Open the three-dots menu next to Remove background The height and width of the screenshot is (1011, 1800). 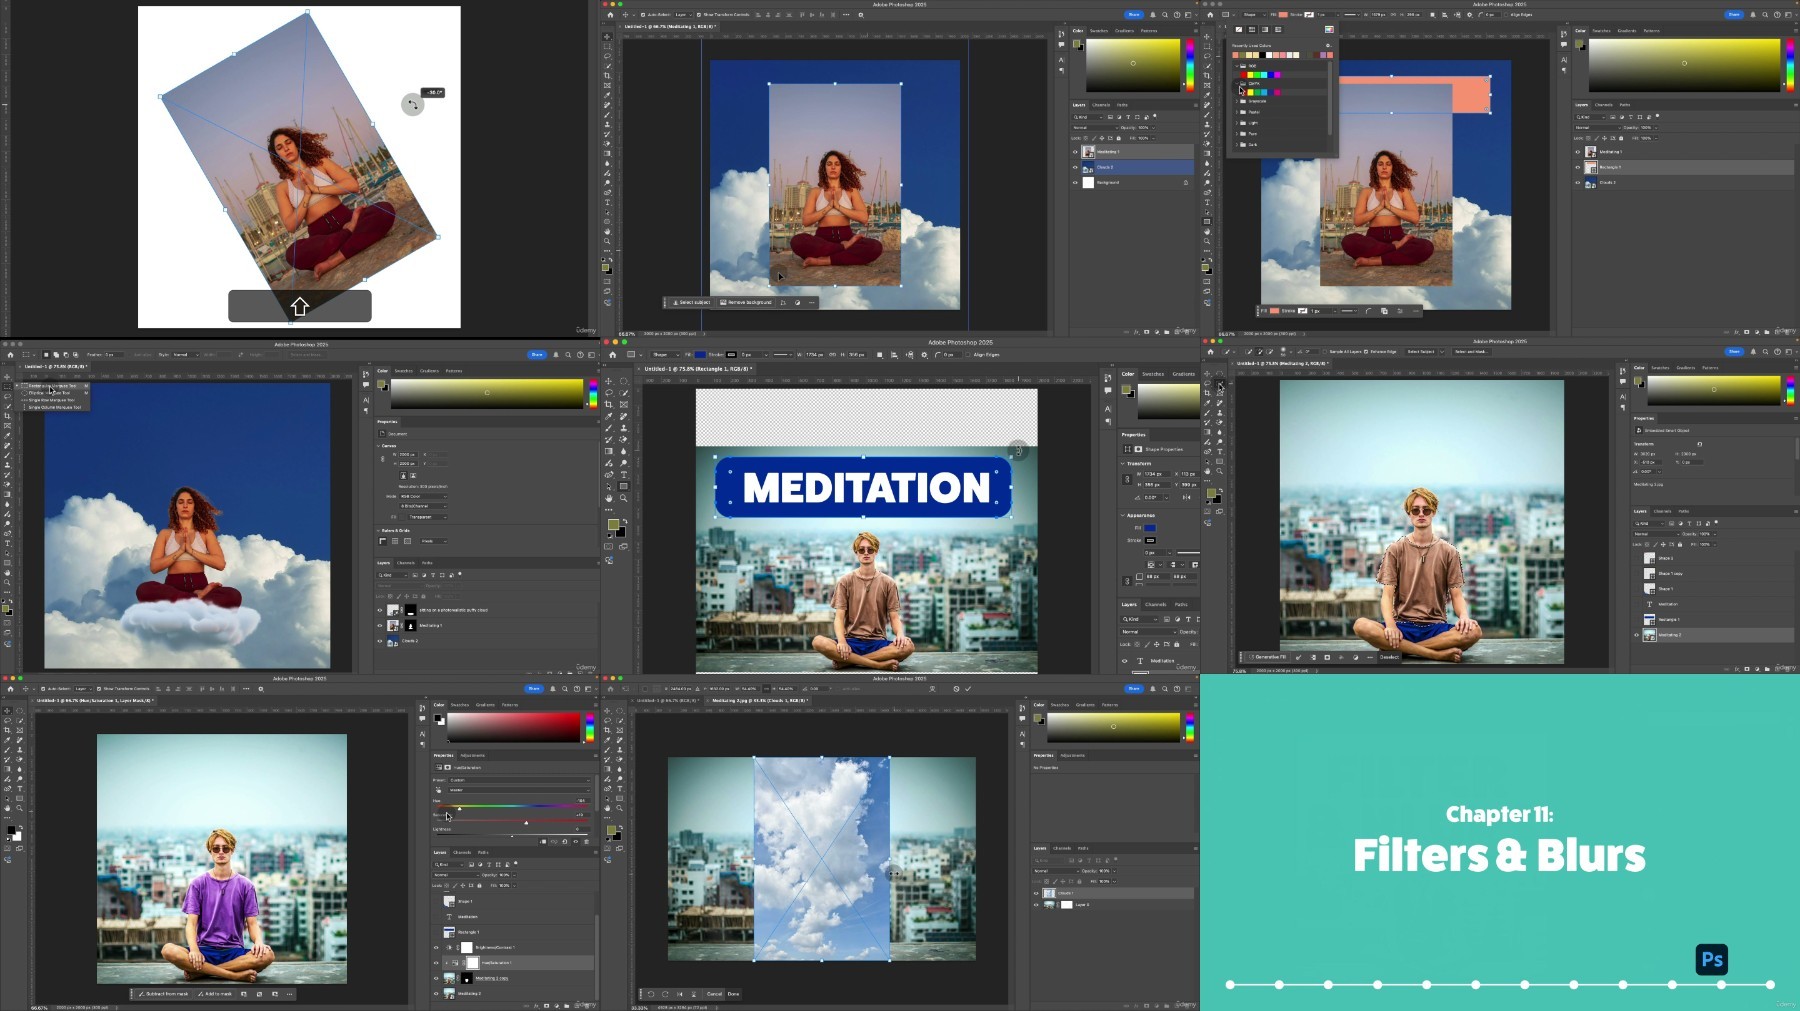(x=812, y=302)
